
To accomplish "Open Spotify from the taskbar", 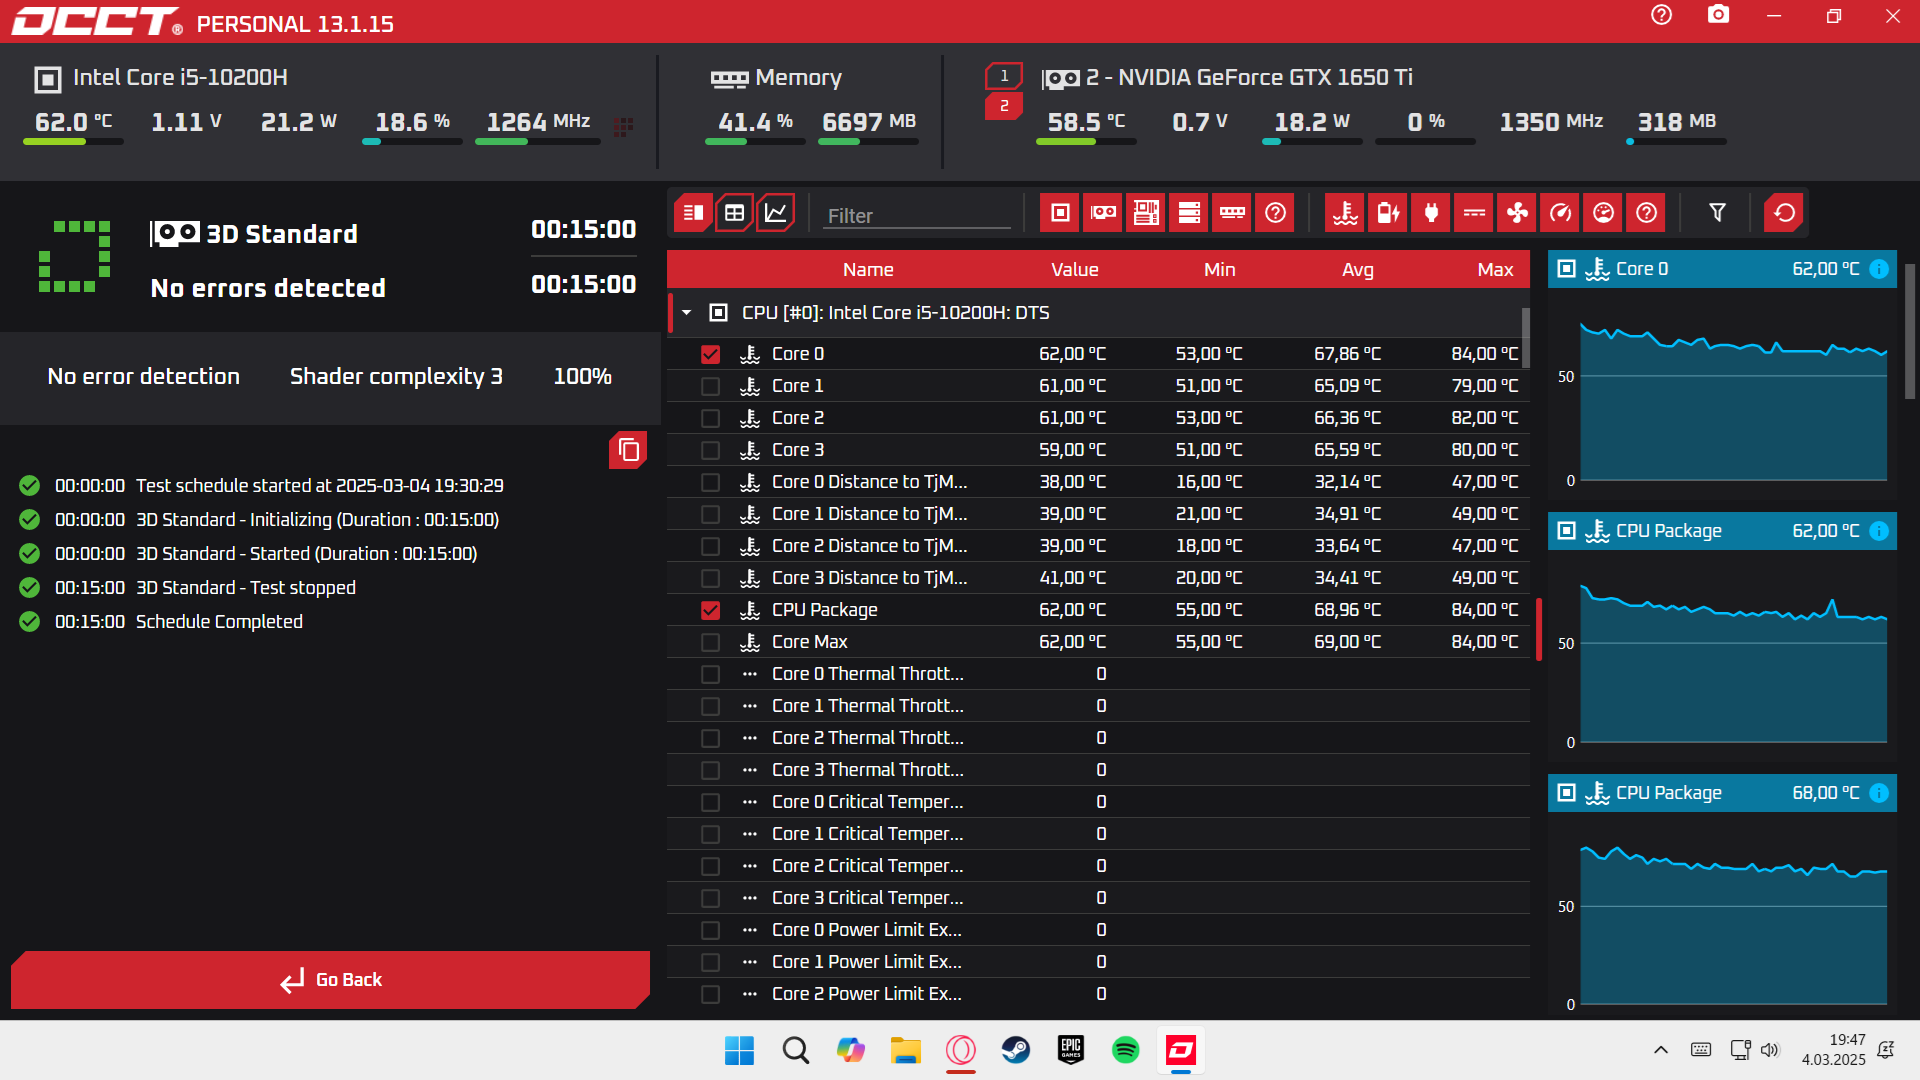I will coord(1125,1050).
